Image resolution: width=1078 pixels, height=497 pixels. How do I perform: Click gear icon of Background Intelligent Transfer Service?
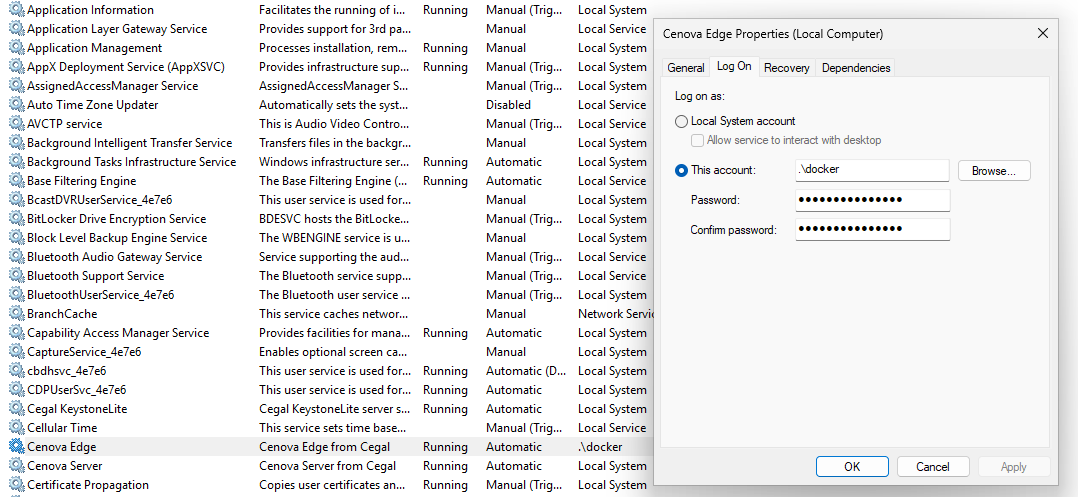click(16, 143)
